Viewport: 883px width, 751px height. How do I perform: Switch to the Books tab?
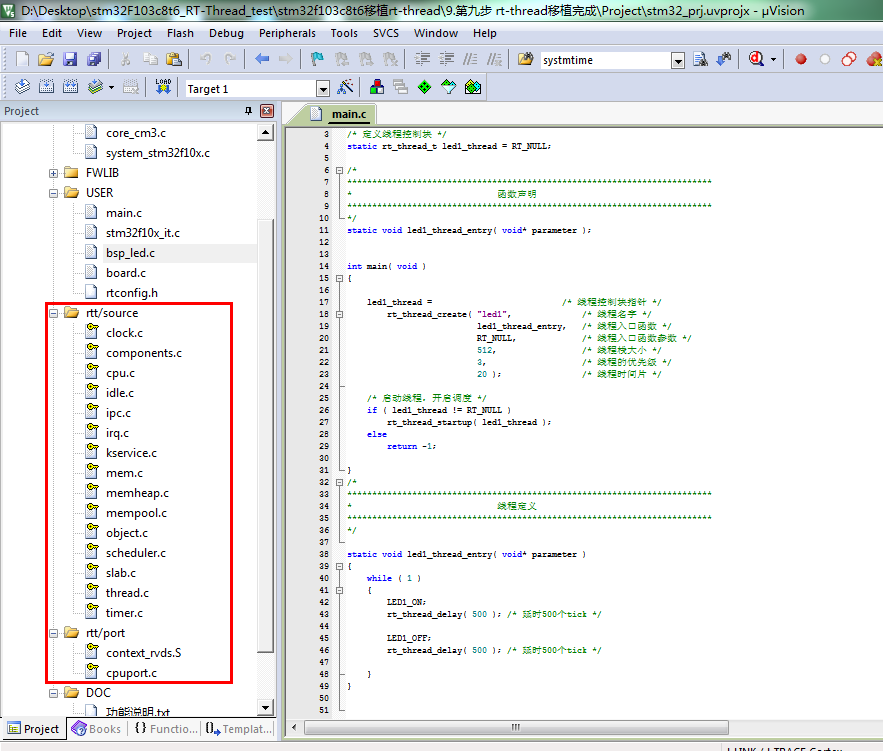pyautogui.click(x=96, y=729)
